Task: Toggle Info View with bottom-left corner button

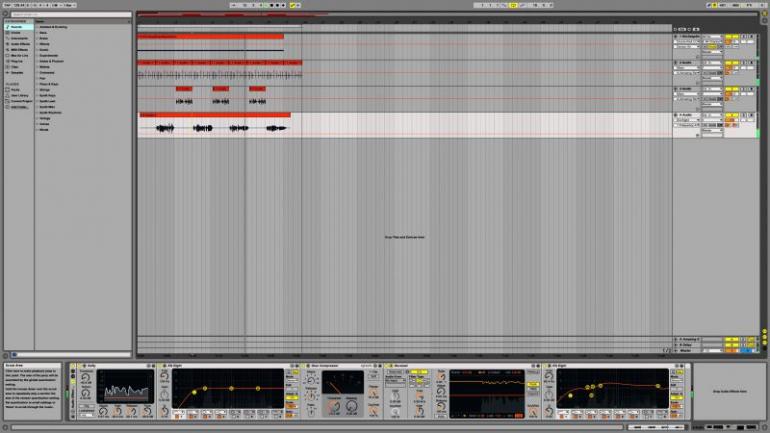Action: point(6,428)
